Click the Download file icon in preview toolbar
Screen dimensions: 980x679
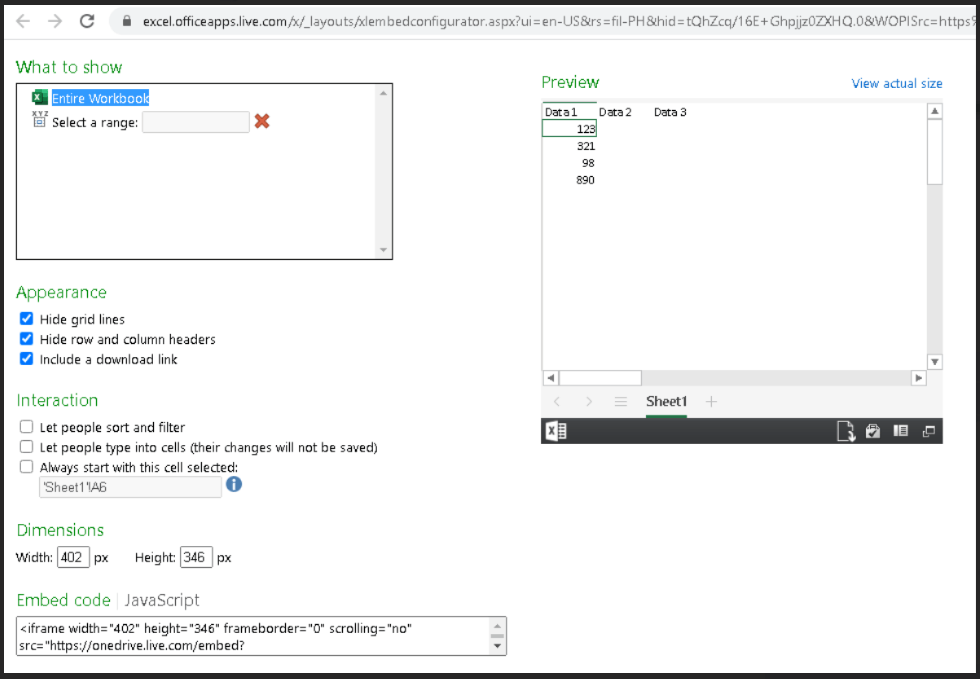845,430
